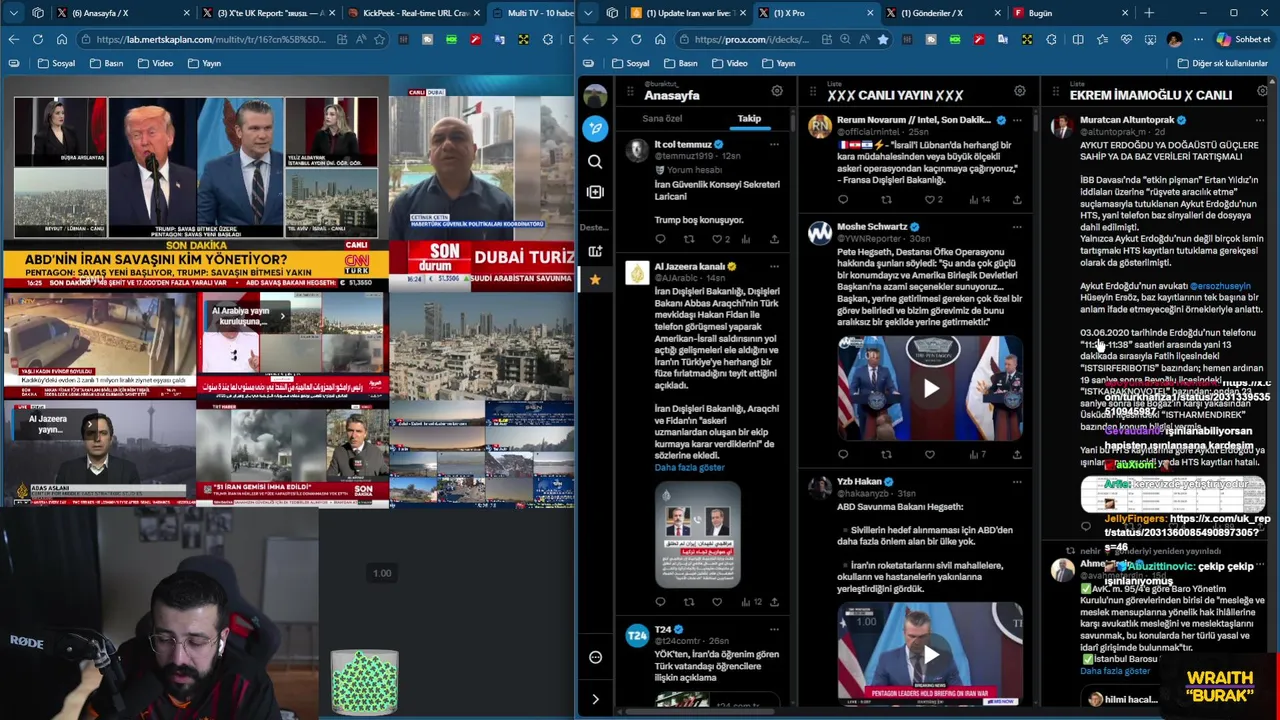
Task: Open more menu on Al Jazeera kanalı post
Action: coord(774,266)
